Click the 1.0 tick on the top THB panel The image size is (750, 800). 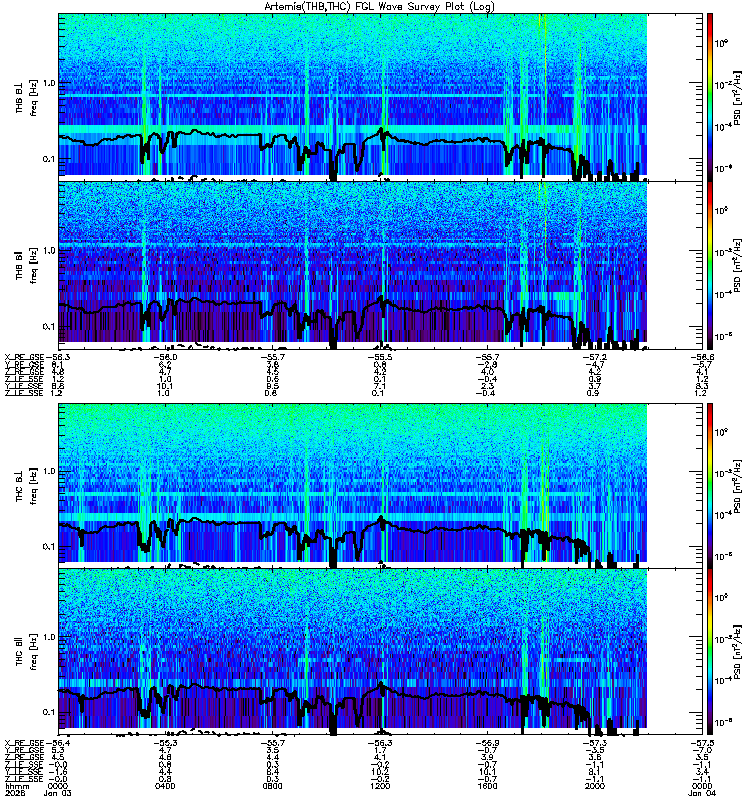[x=48, y=83]
